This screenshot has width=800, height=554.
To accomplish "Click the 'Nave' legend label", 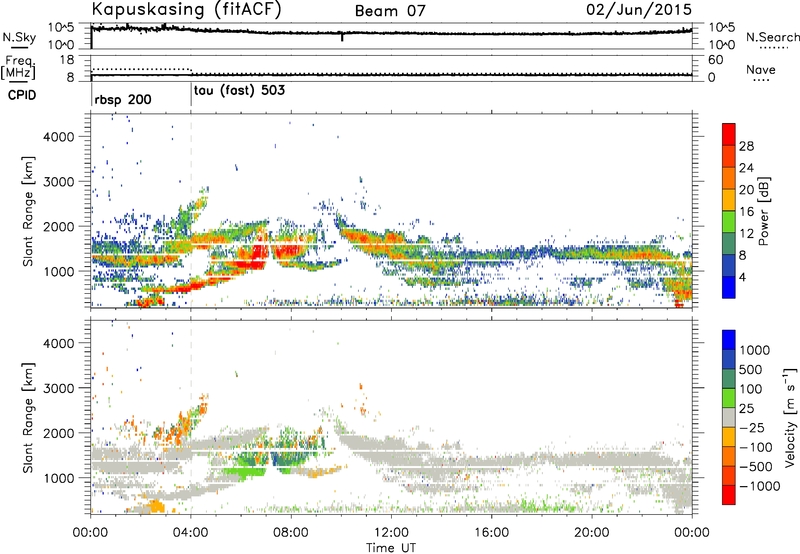I will 761,69.
